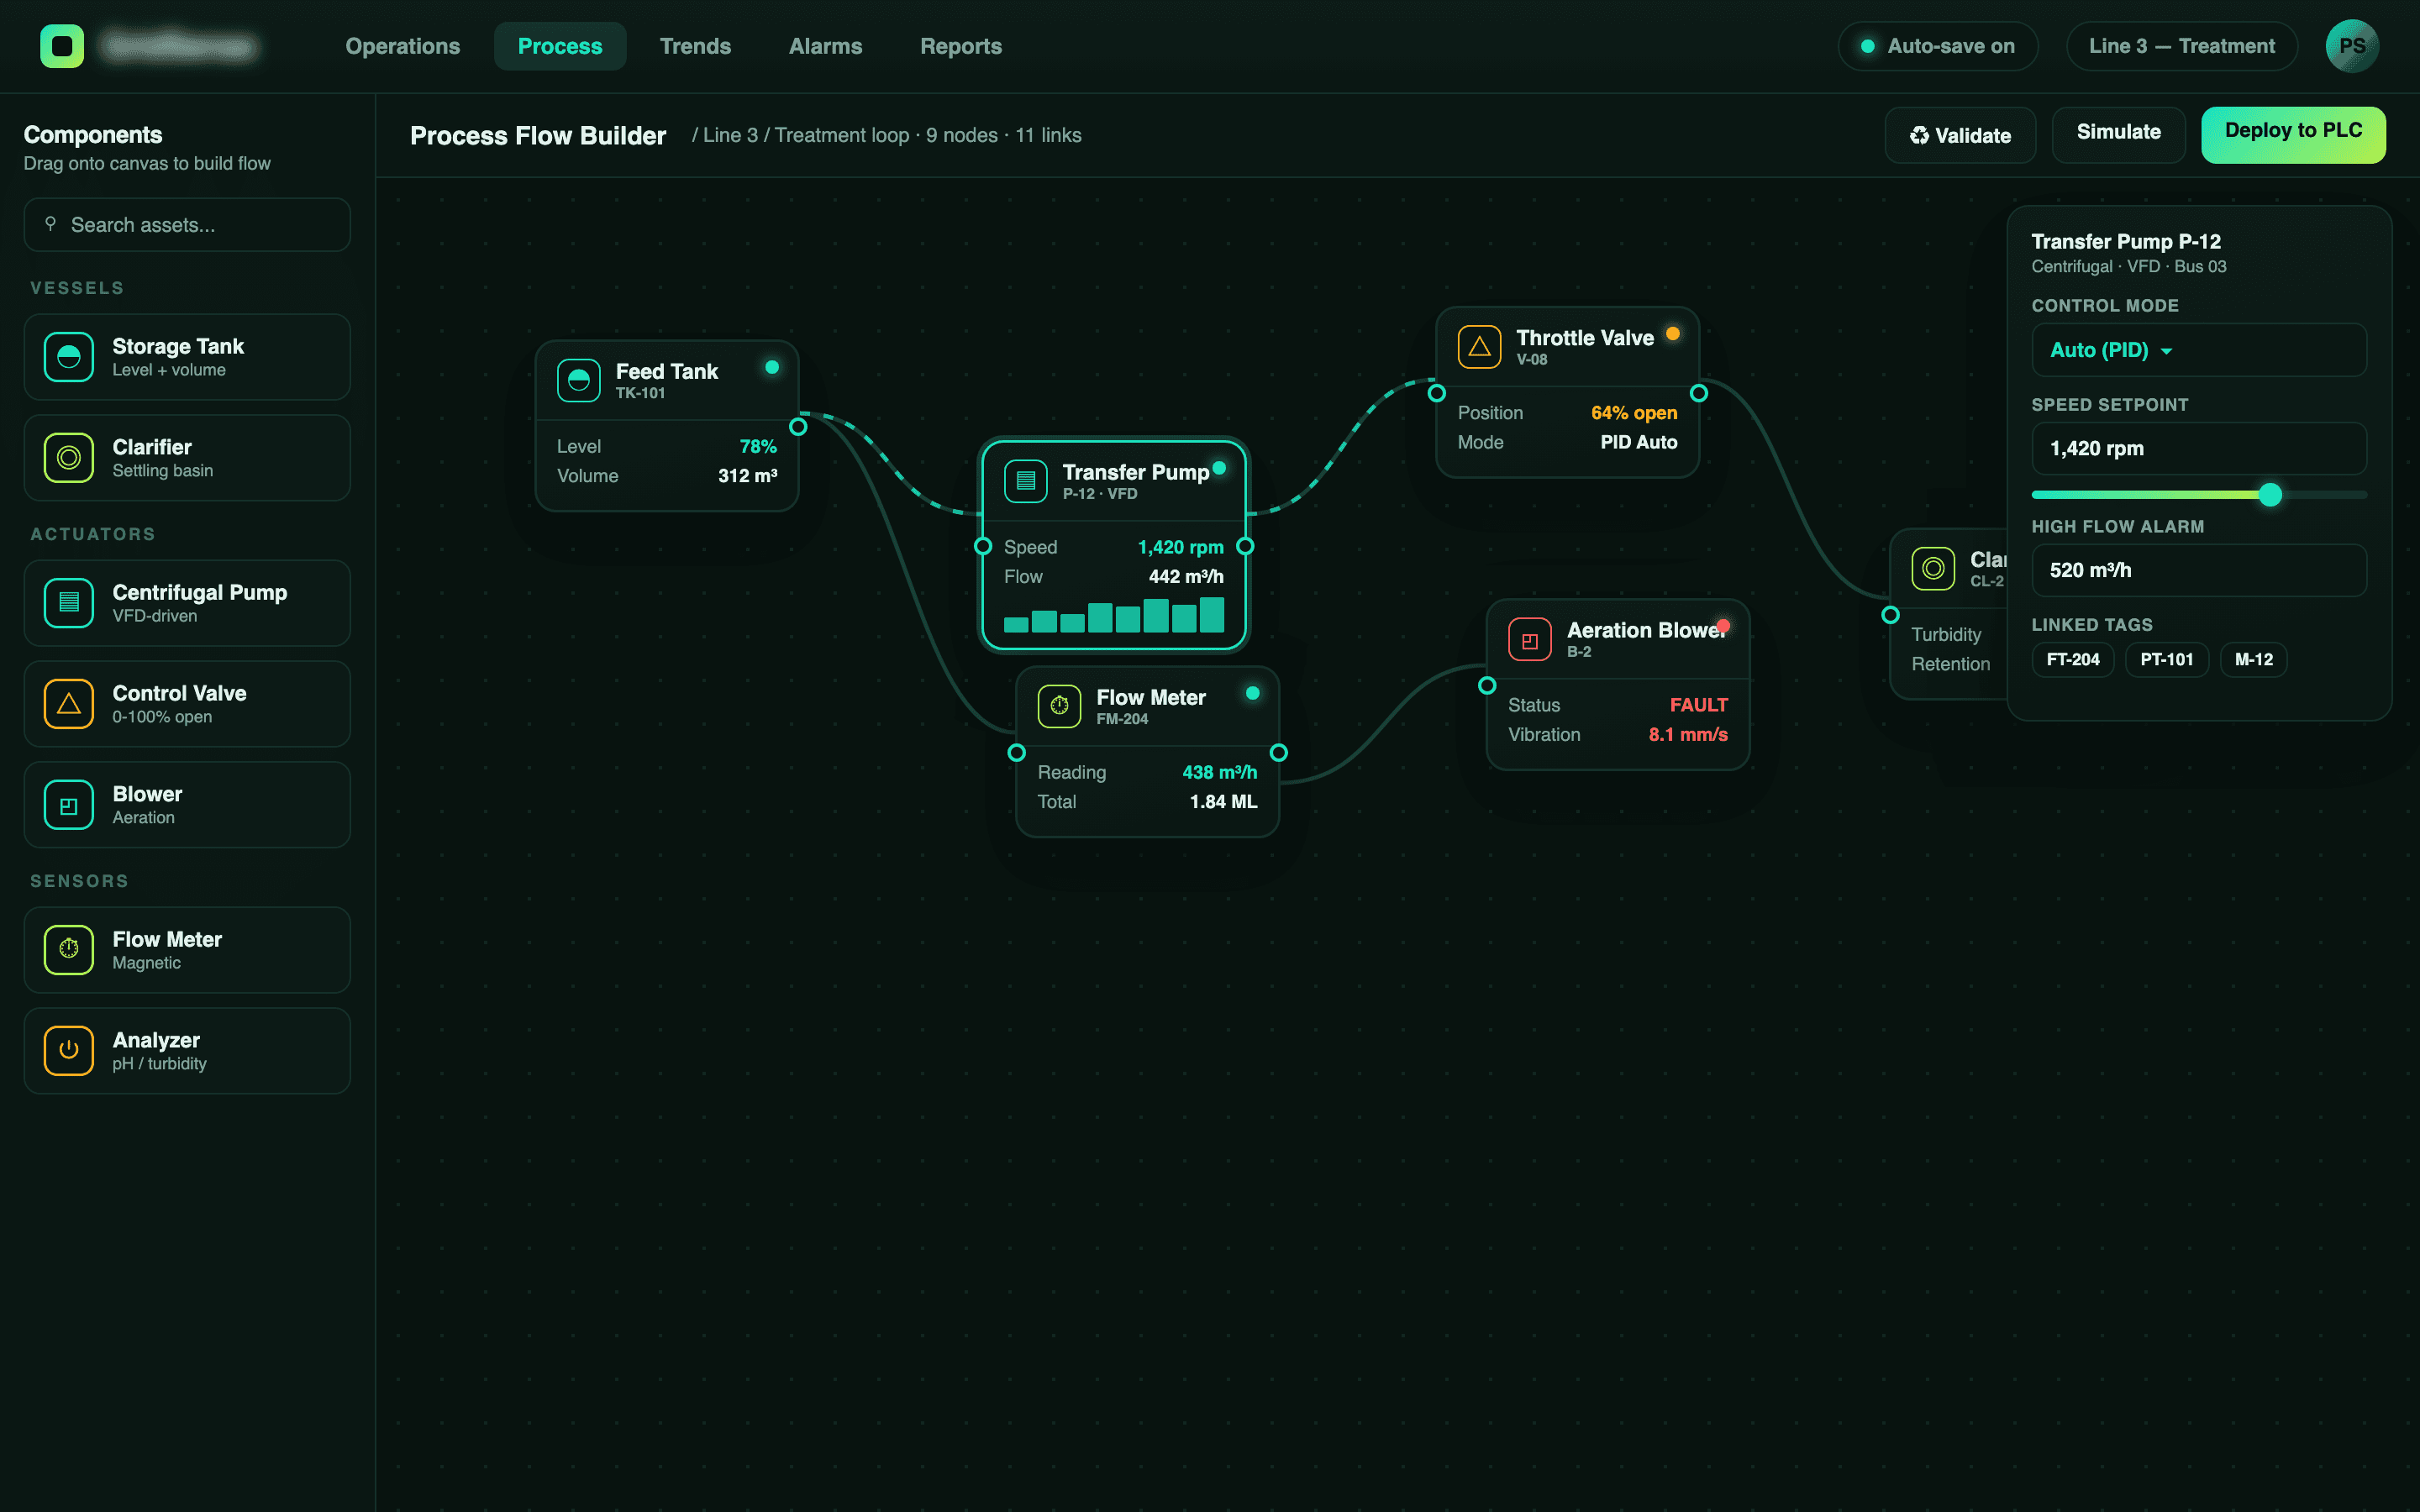The height and width of the screenshot is (1512, 2420).
Task: Click Deploy to PLC button
Action: pos(2293,135)
